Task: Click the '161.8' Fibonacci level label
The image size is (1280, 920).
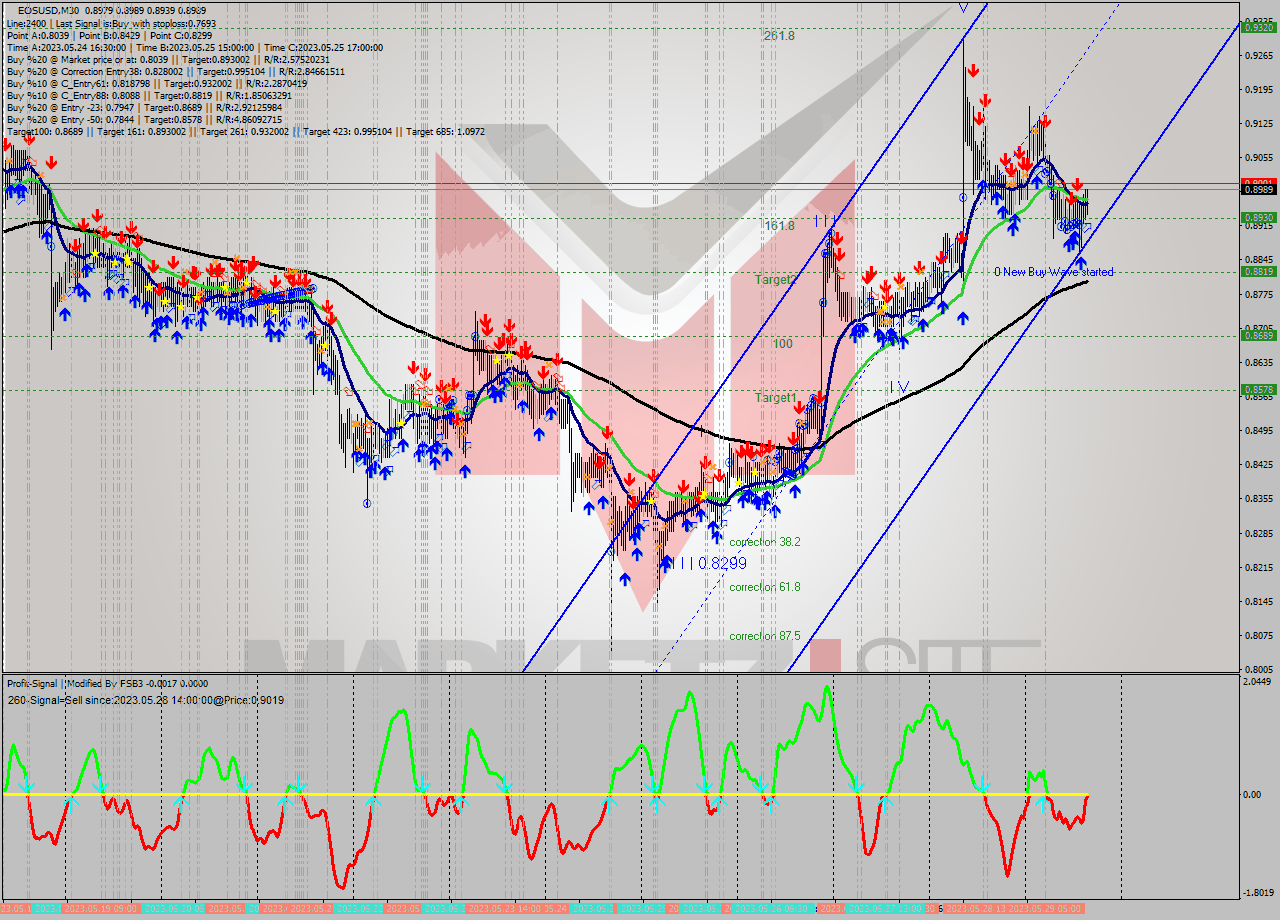Action: [x=778, y=226]
